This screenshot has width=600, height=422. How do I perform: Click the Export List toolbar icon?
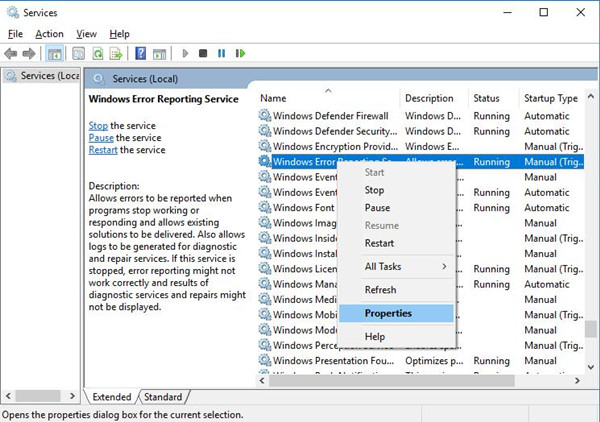click(x=116, y=54)
